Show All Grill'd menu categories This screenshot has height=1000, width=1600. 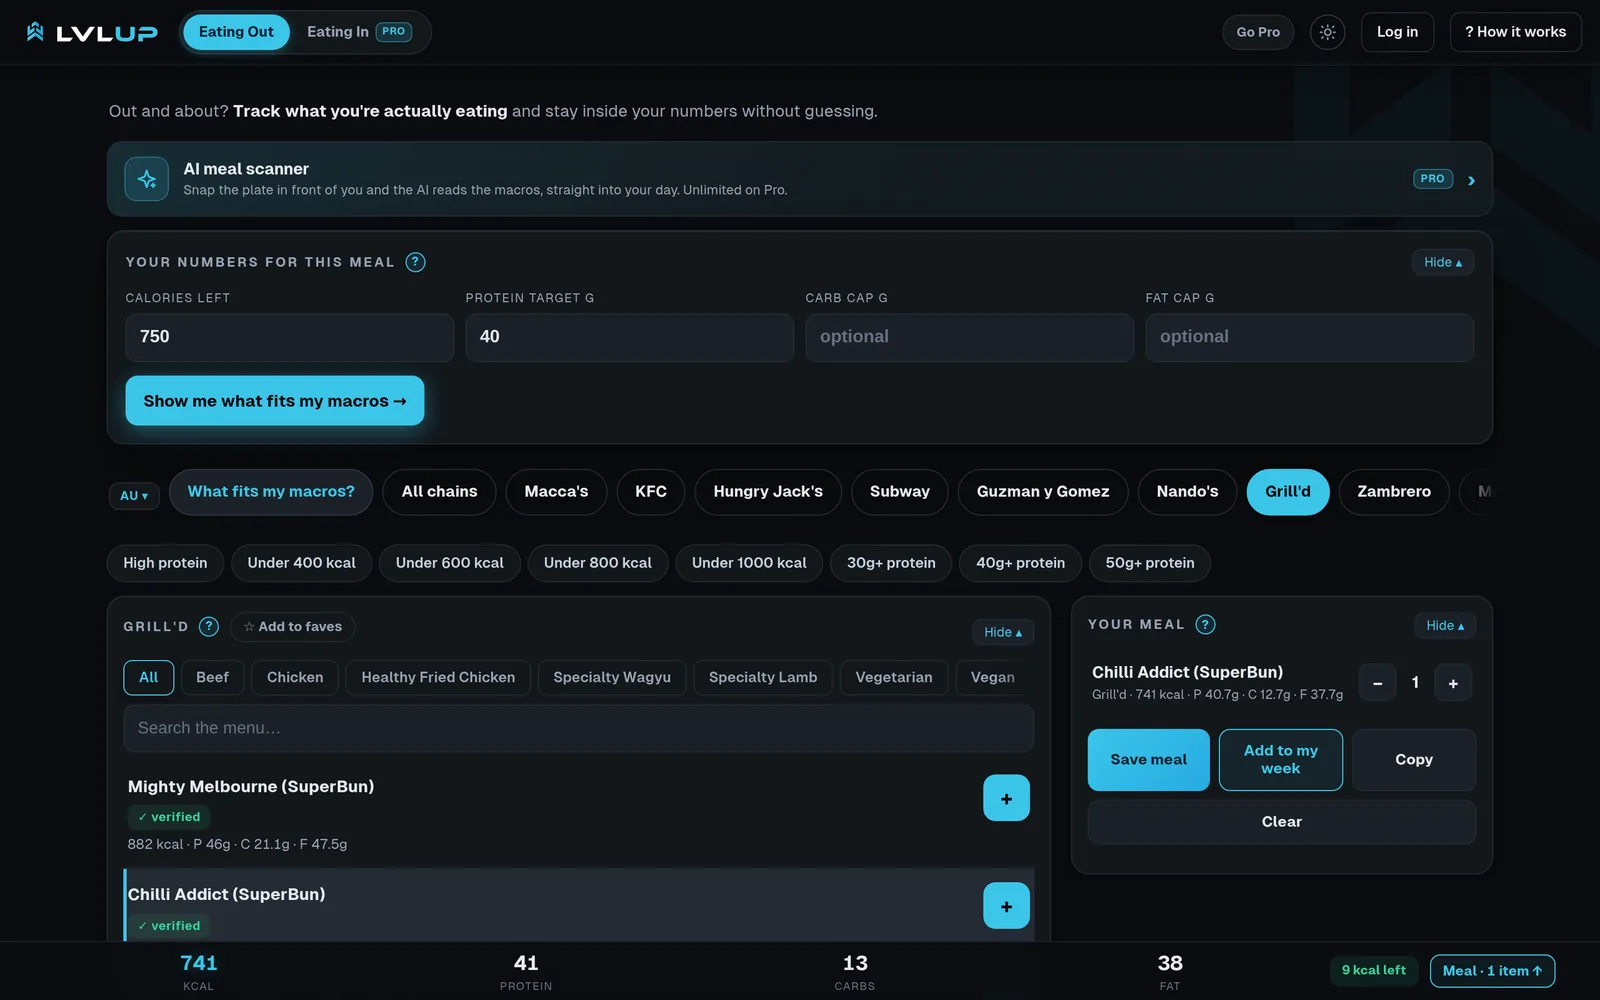(148, 677)
